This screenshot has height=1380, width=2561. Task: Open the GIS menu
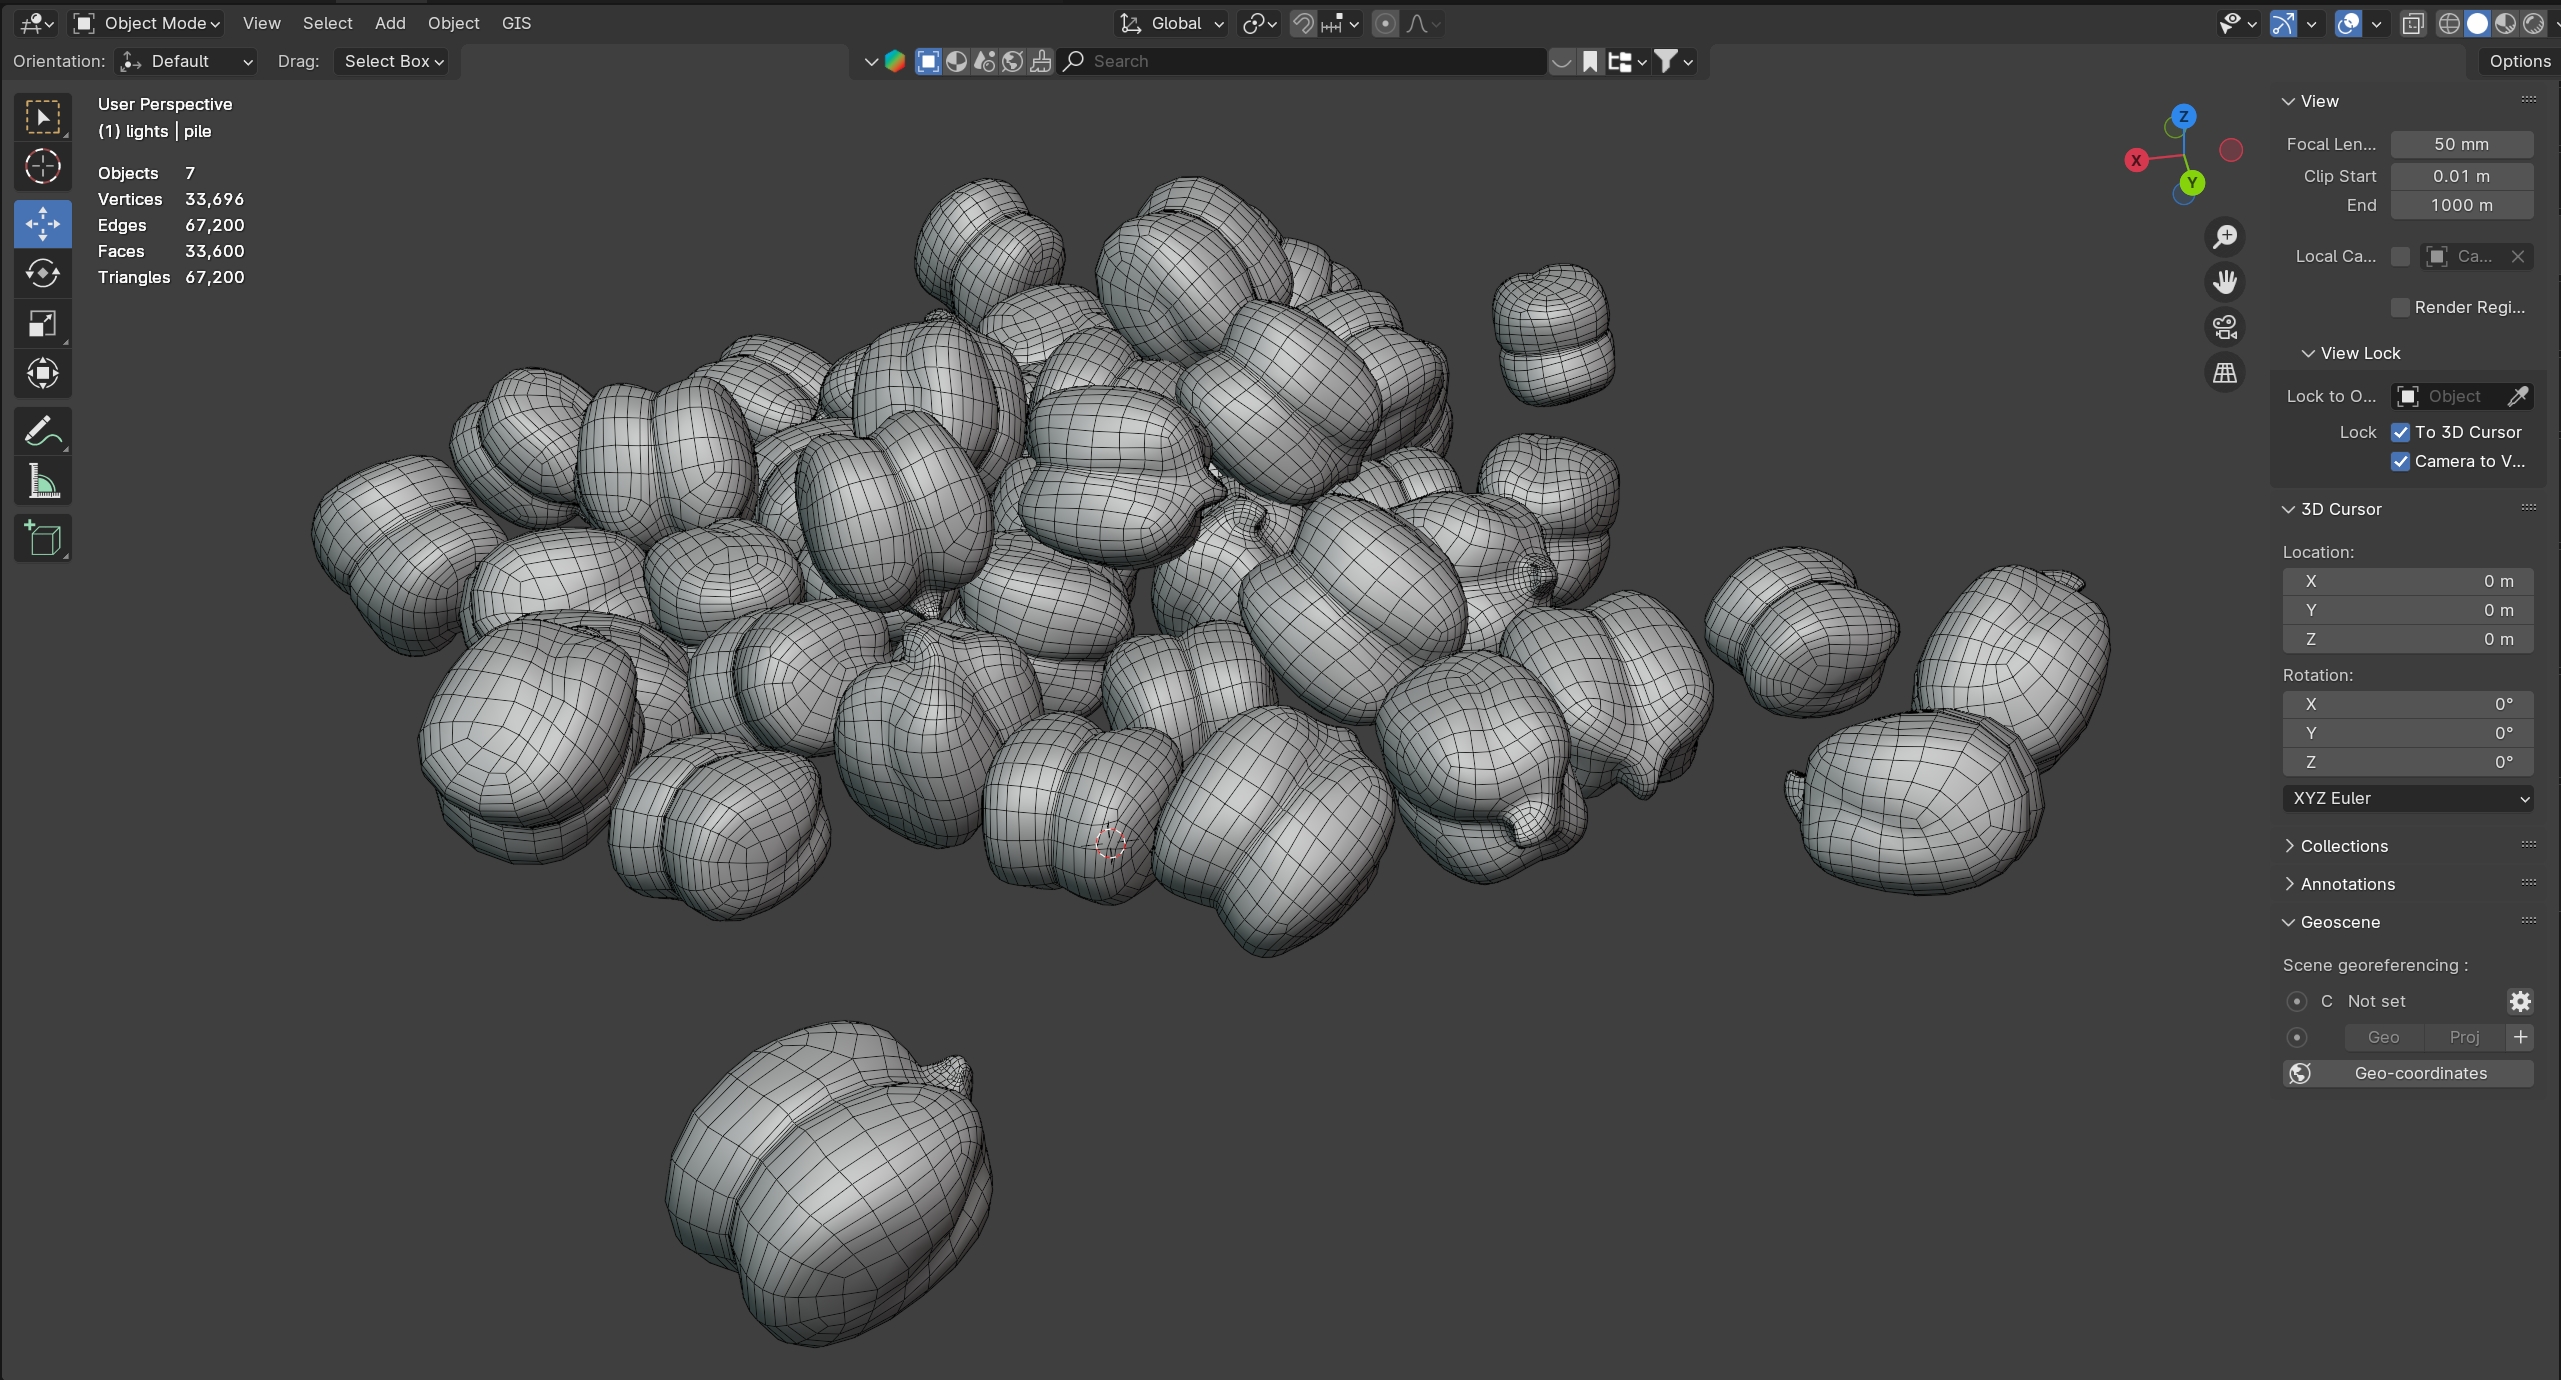click(516, 23)
